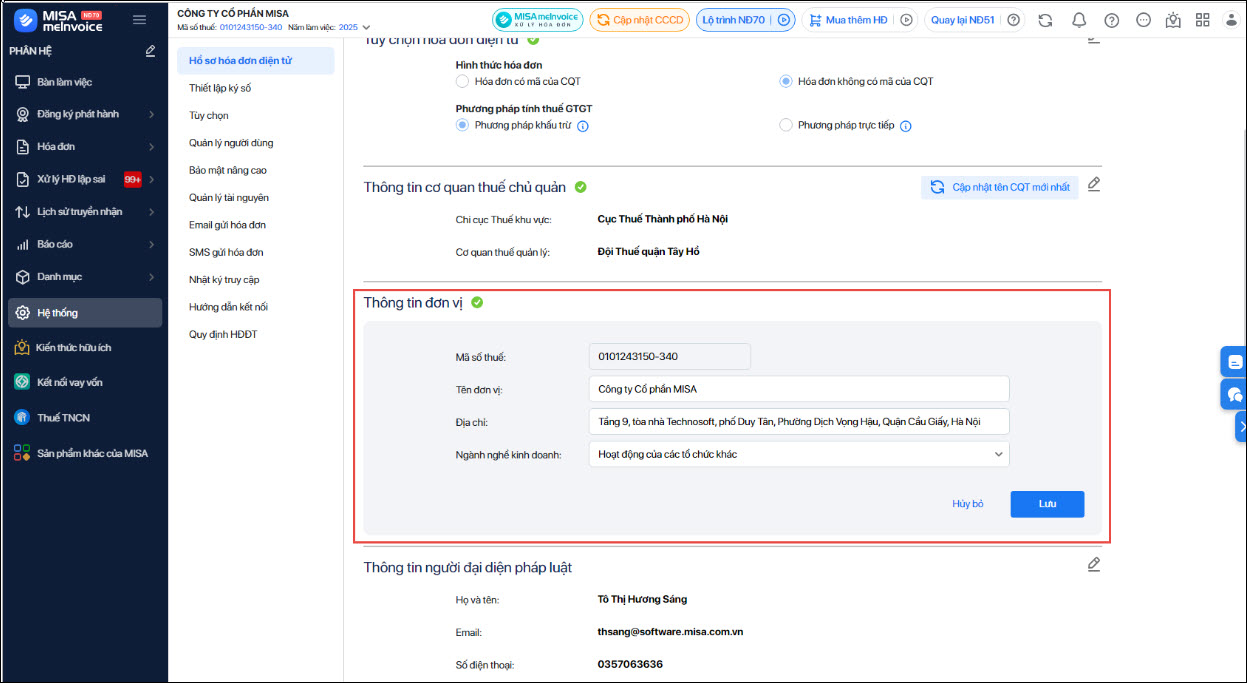Open notifications bell icon
This screenshot has width=1247, height=683.
click(x=1079, y=20)
